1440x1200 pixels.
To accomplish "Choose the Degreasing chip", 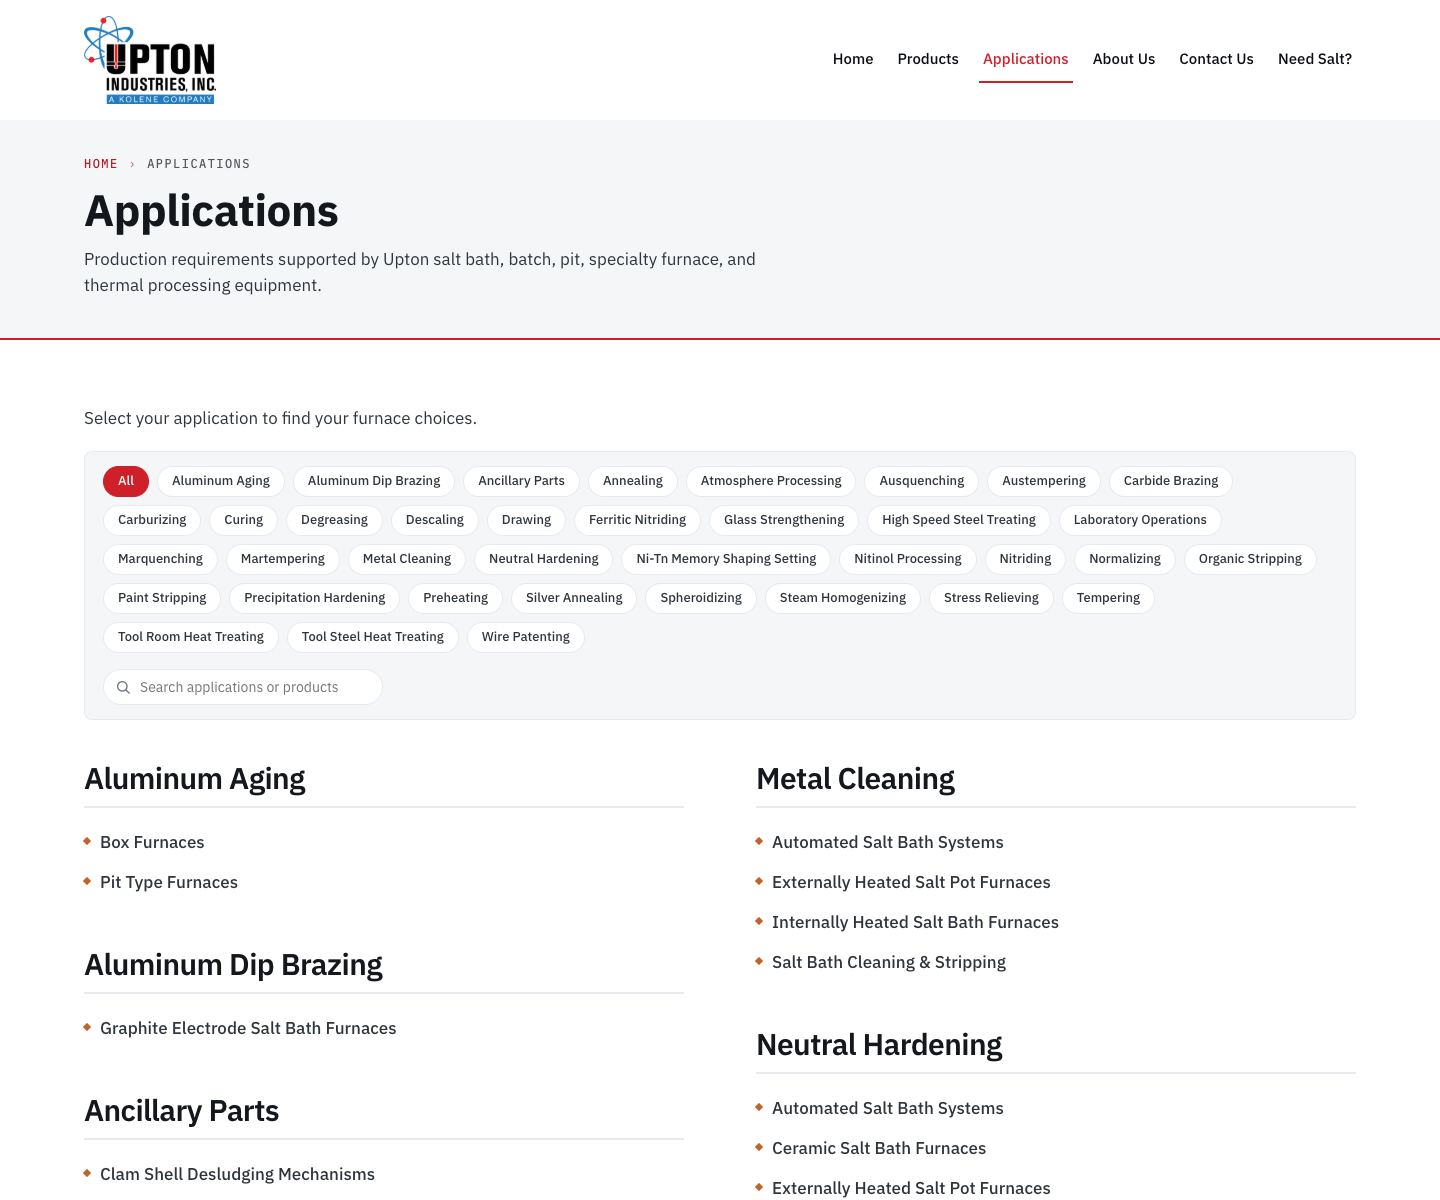I will point(334,520).
